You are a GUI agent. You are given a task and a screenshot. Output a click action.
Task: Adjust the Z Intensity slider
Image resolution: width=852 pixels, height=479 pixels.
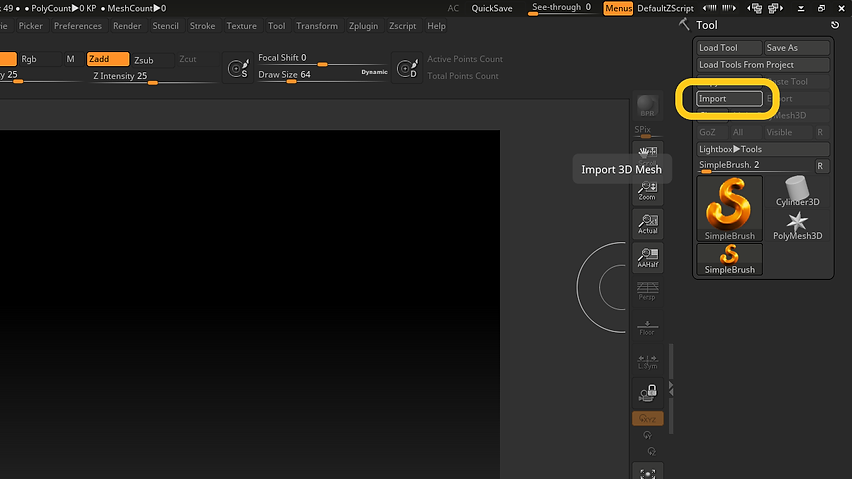[153, 78]
